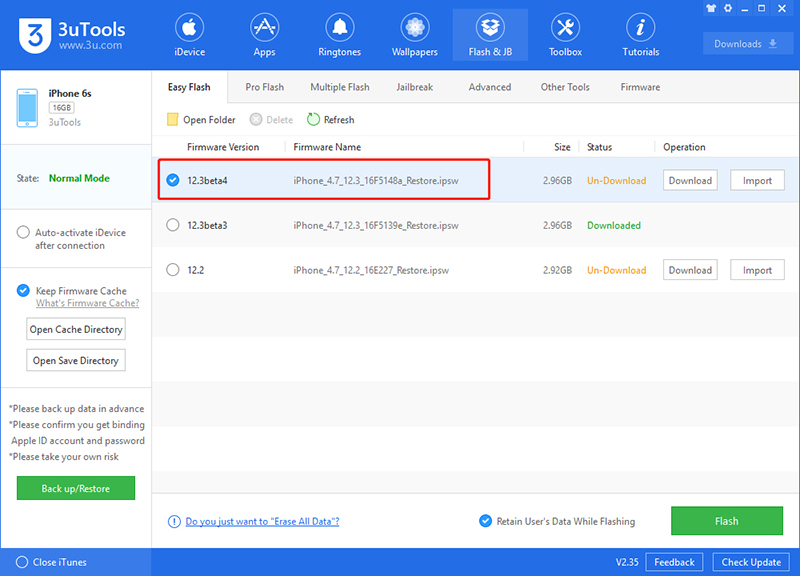The height and width of the screenshot is (576, 800).
Task: Enable Auto-activate iDevice after connection
Action: coord(23,232)
